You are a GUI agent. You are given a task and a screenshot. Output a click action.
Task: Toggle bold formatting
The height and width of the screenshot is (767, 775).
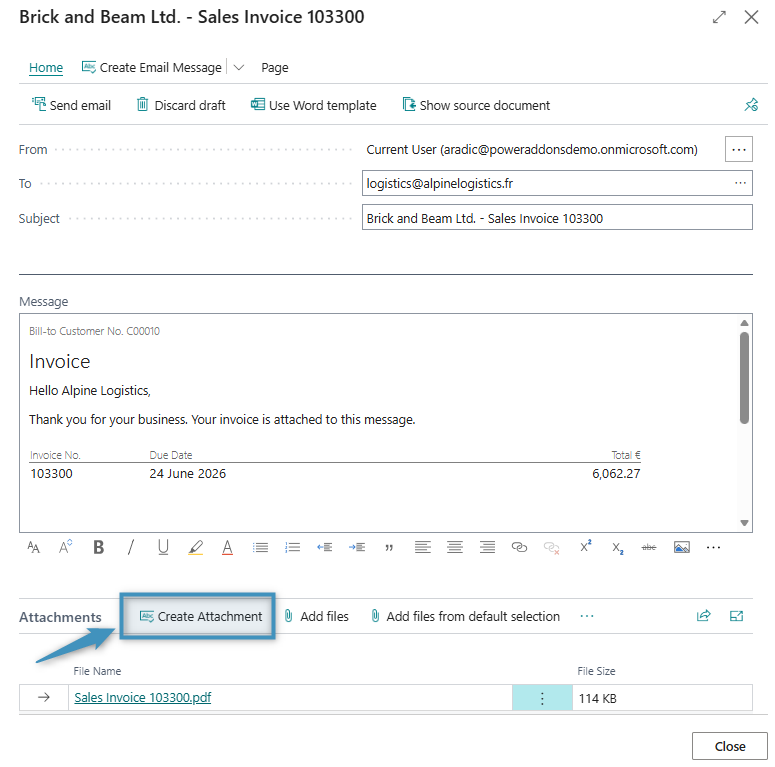pos(98,547)
